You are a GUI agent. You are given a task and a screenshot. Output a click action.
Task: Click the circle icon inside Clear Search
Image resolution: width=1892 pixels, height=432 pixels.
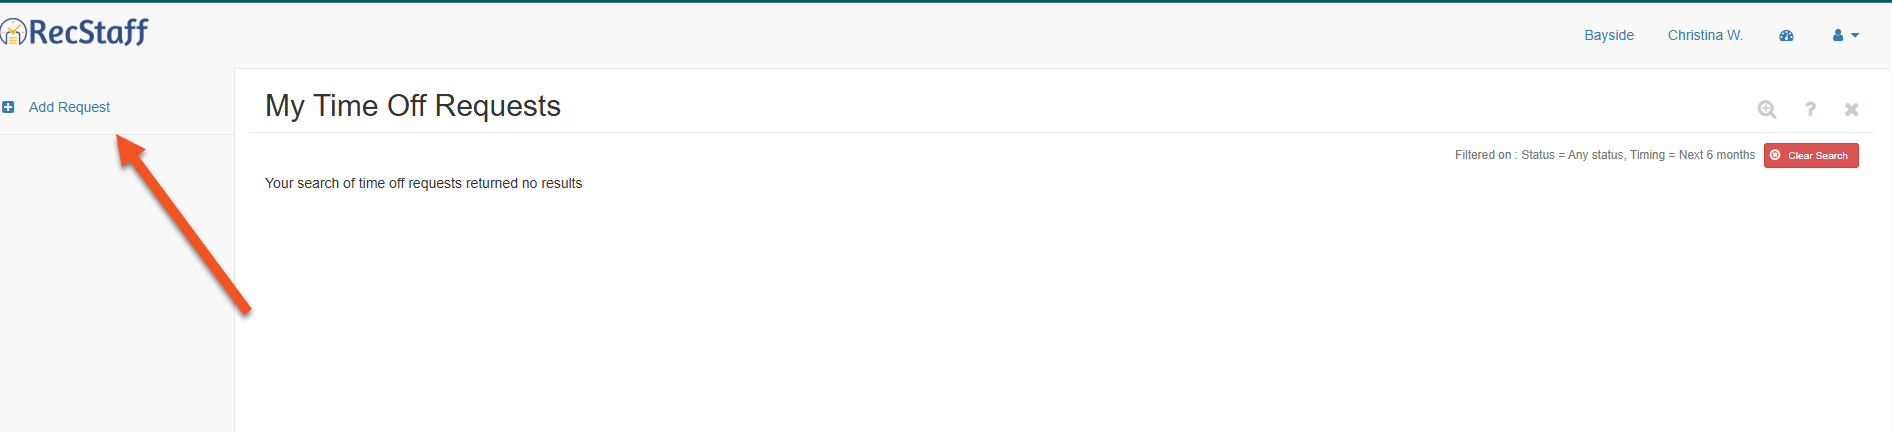1775,155
